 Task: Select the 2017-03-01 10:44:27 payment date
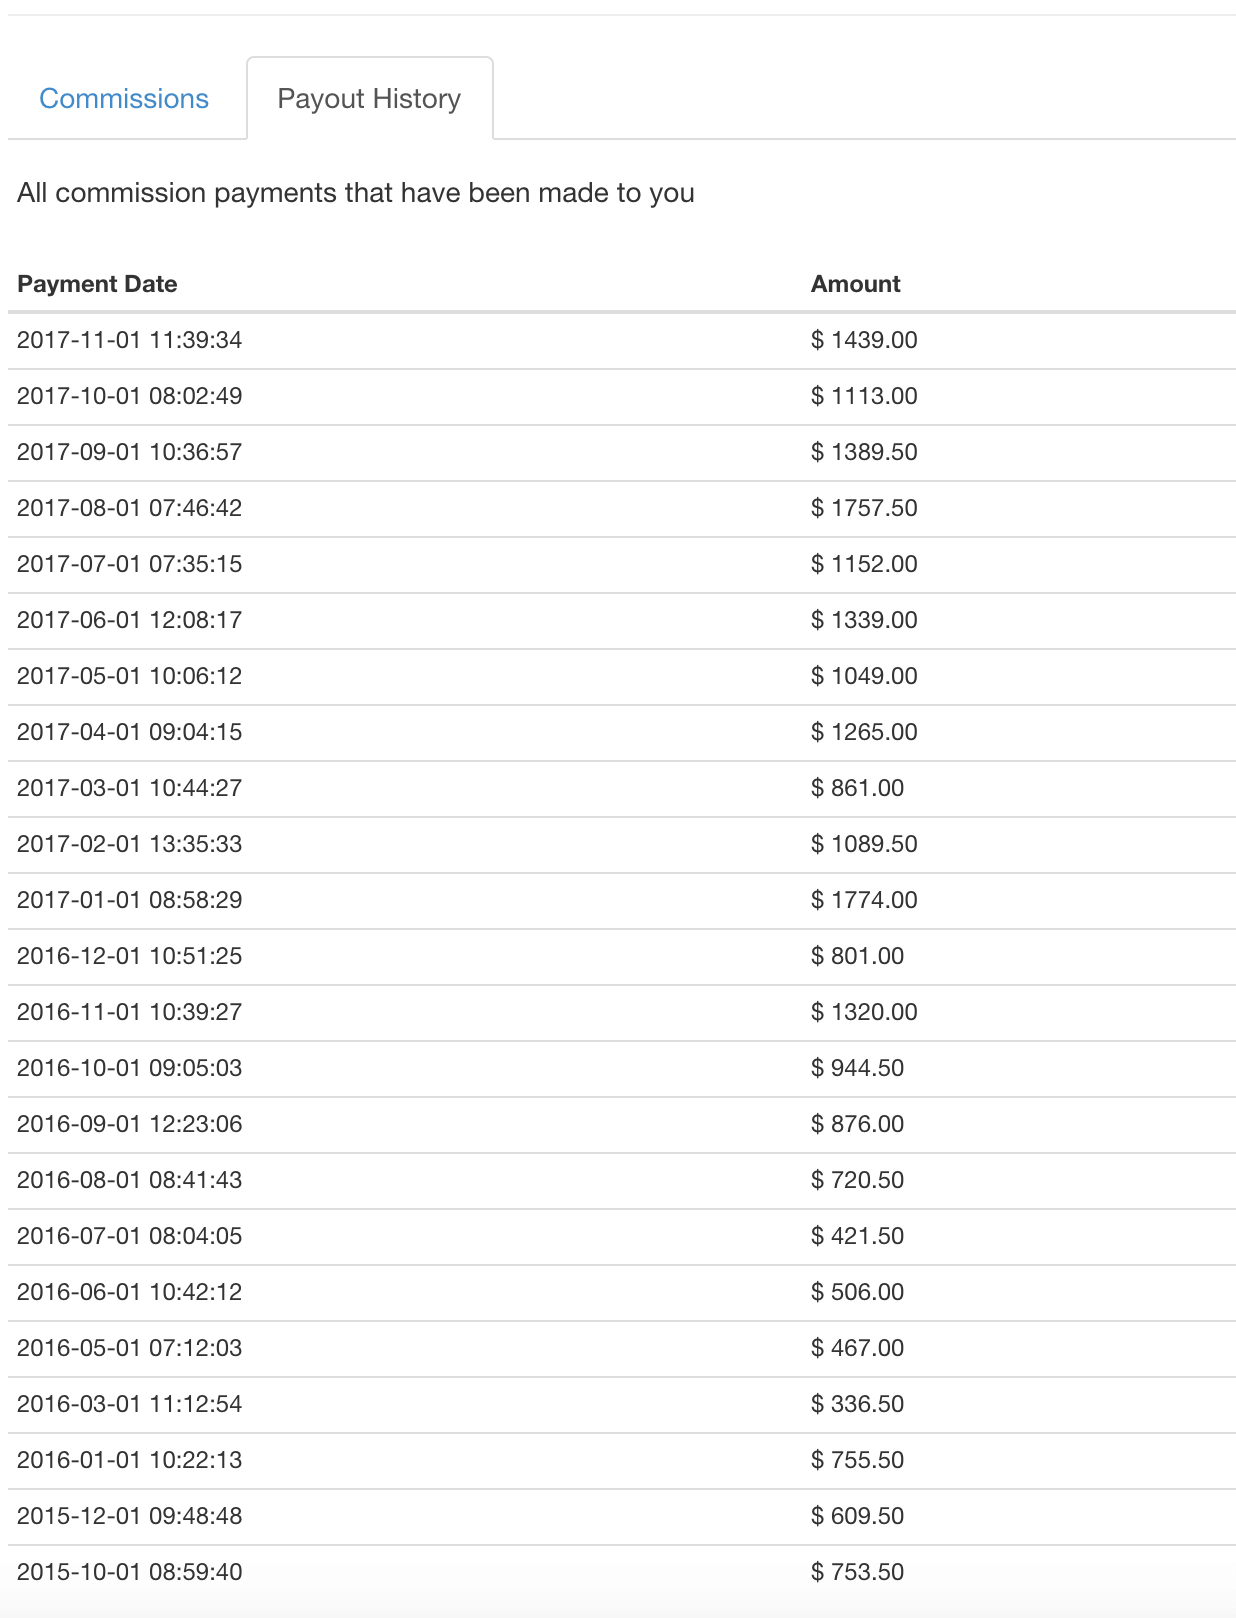point(129,788)
